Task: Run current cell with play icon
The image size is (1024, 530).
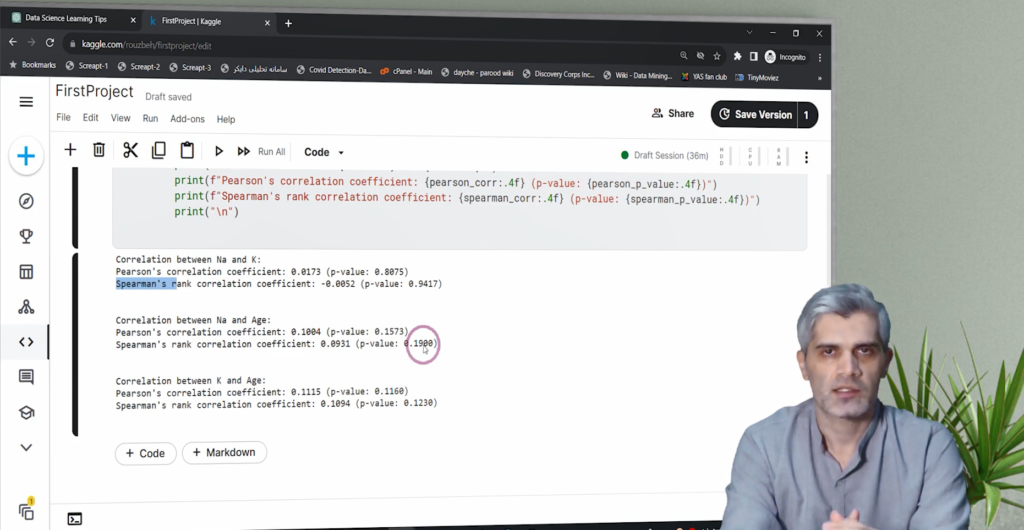Action: pos(219,151)
